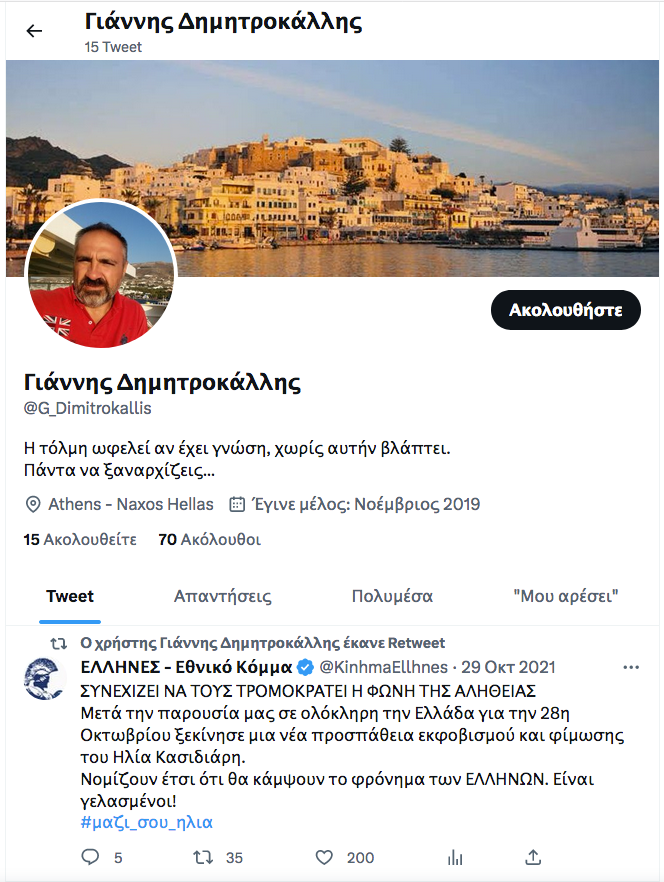Switch to the Απαντήσεις tab
This screenshot has height=882, width=664.
coord(223,596)
